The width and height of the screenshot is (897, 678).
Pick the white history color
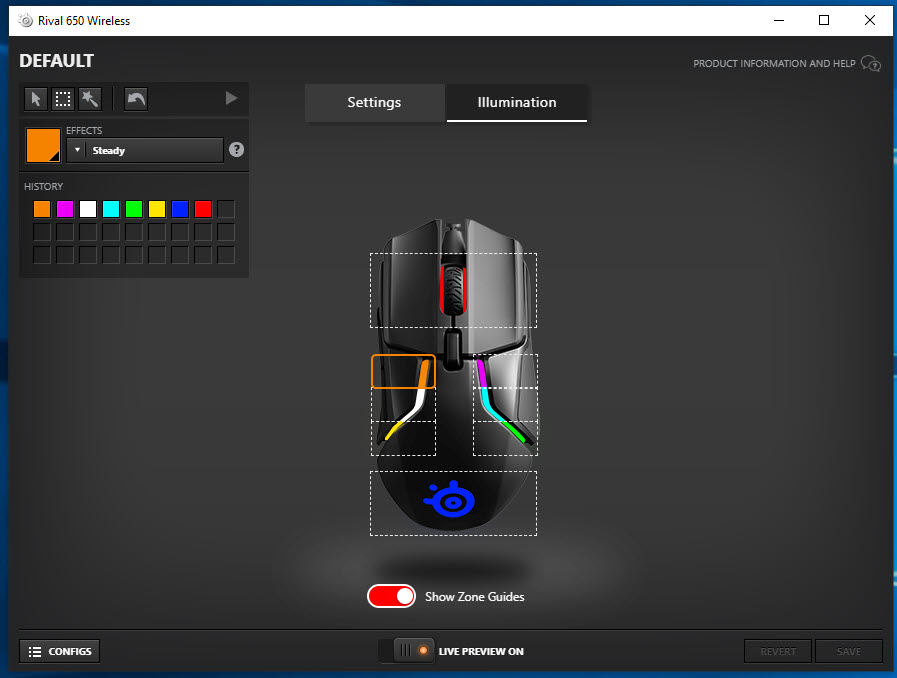[x=88, y=209]
